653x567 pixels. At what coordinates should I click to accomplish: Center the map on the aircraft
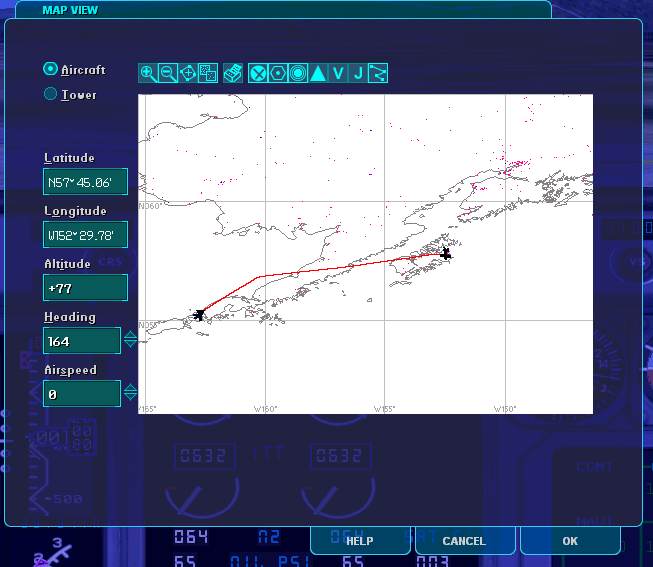(x=188, y=73)
